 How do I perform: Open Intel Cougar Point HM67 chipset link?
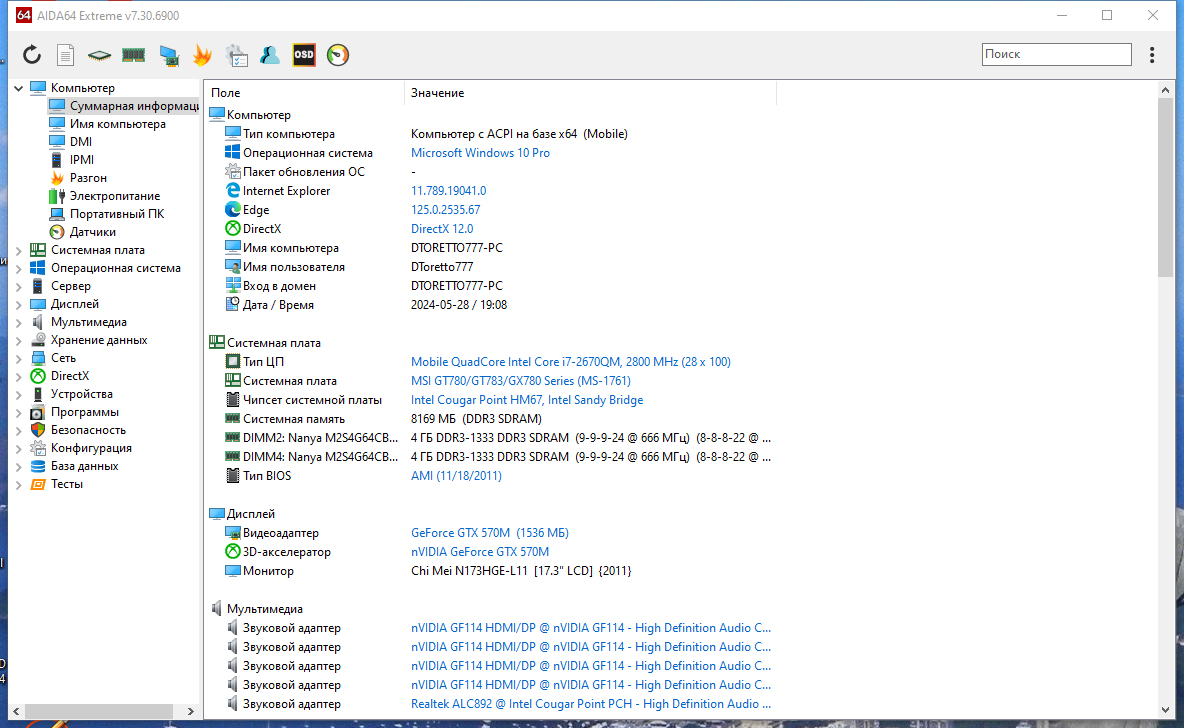(527, 400)
